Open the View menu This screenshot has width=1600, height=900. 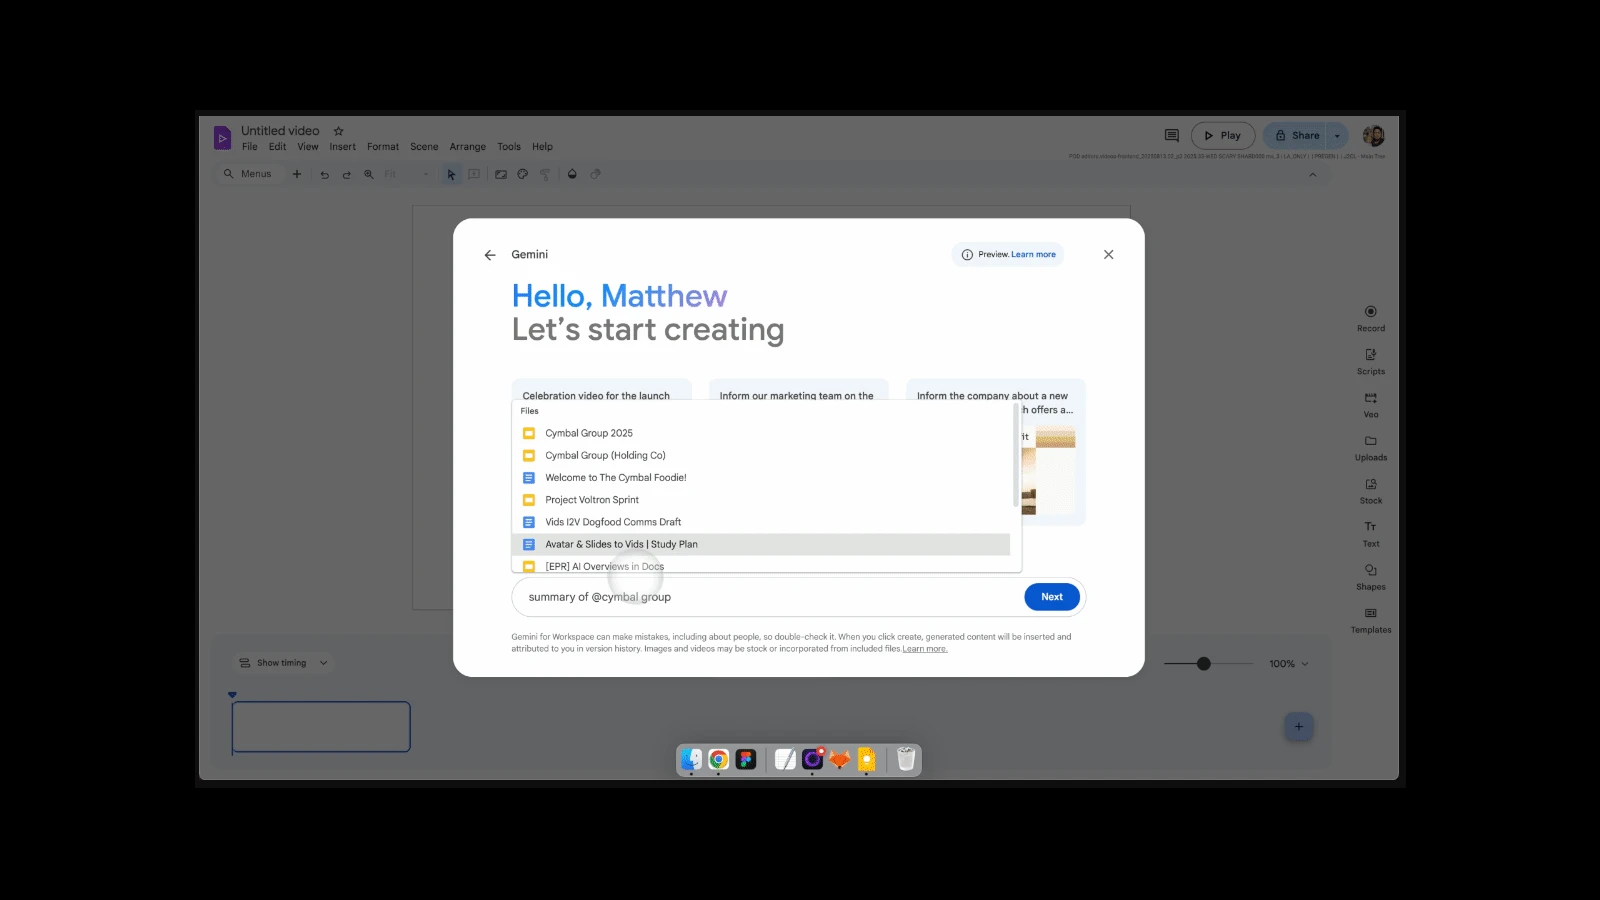click(x=308, y=147)
